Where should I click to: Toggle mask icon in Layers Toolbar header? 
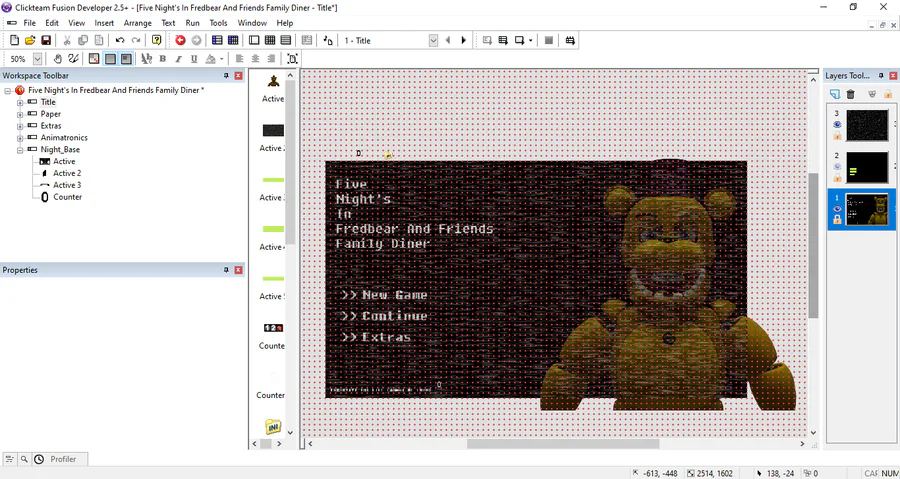(872, 94)
